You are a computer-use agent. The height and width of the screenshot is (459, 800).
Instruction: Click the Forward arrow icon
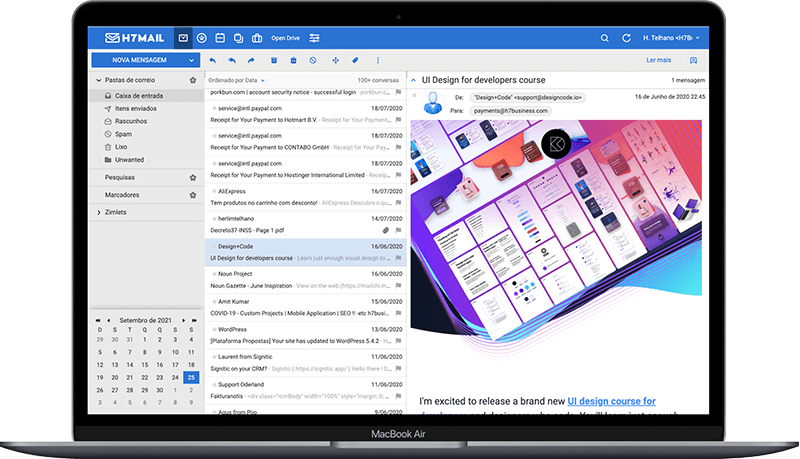tap(251, 60)
